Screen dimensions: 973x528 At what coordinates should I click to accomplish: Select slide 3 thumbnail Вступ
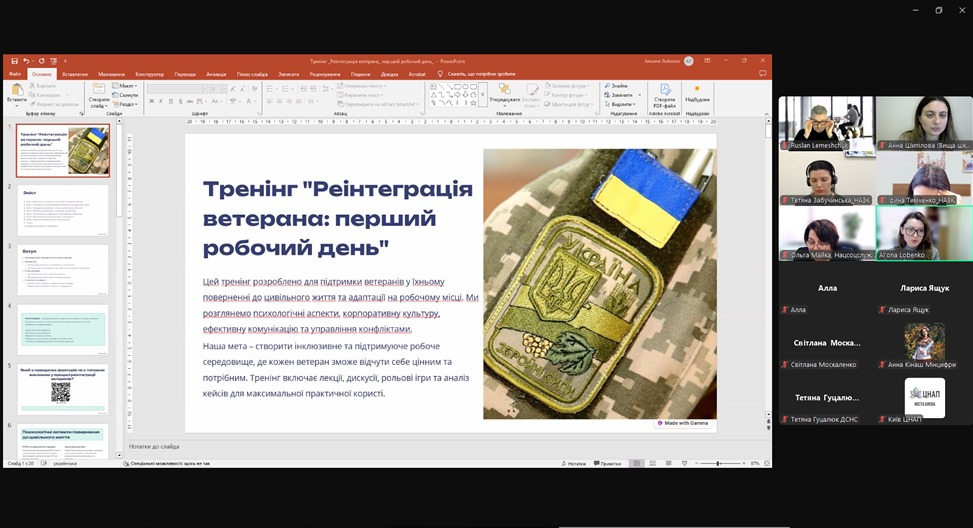(x=63, y=269)
